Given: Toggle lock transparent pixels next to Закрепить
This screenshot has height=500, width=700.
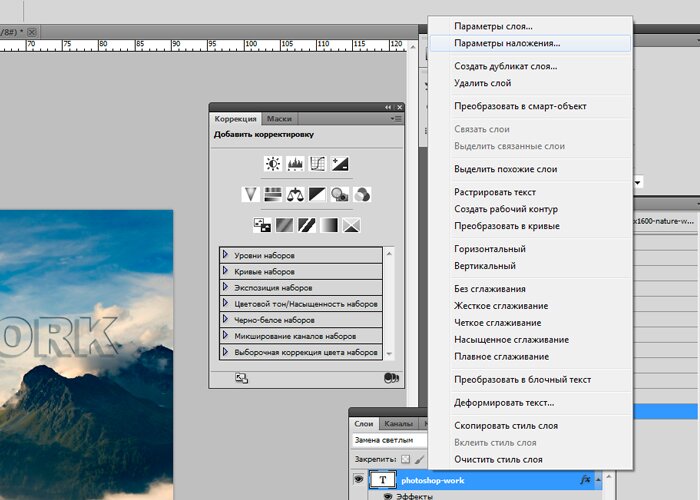Looking at the screenshot, I should tap(406, 459).
